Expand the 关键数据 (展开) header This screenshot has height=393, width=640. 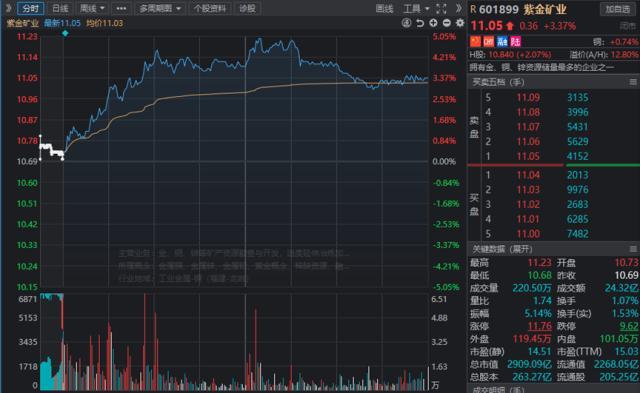coord(502,249)
